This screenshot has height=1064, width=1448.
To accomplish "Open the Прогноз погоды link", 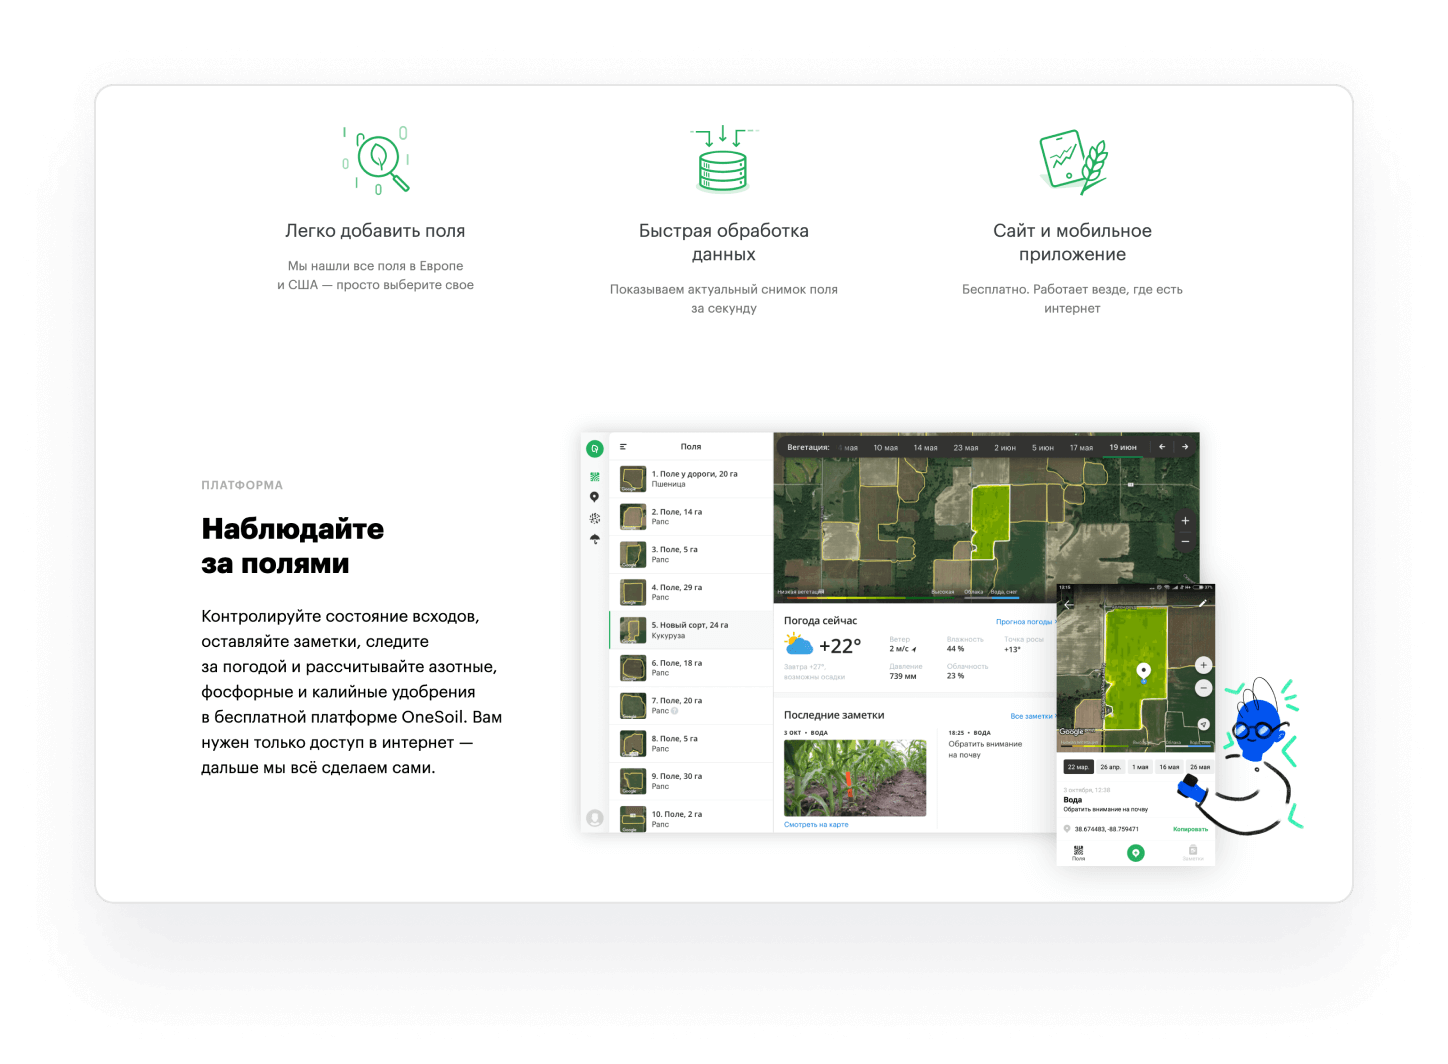I will coord(1023,622).
